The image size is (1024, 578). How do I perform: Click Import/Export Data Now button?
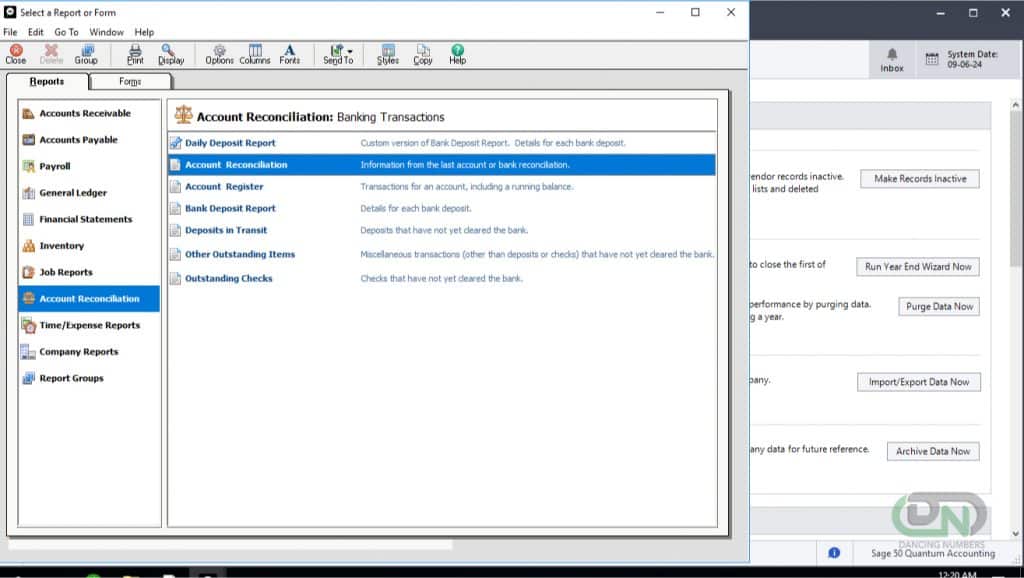tap(919, 382)
